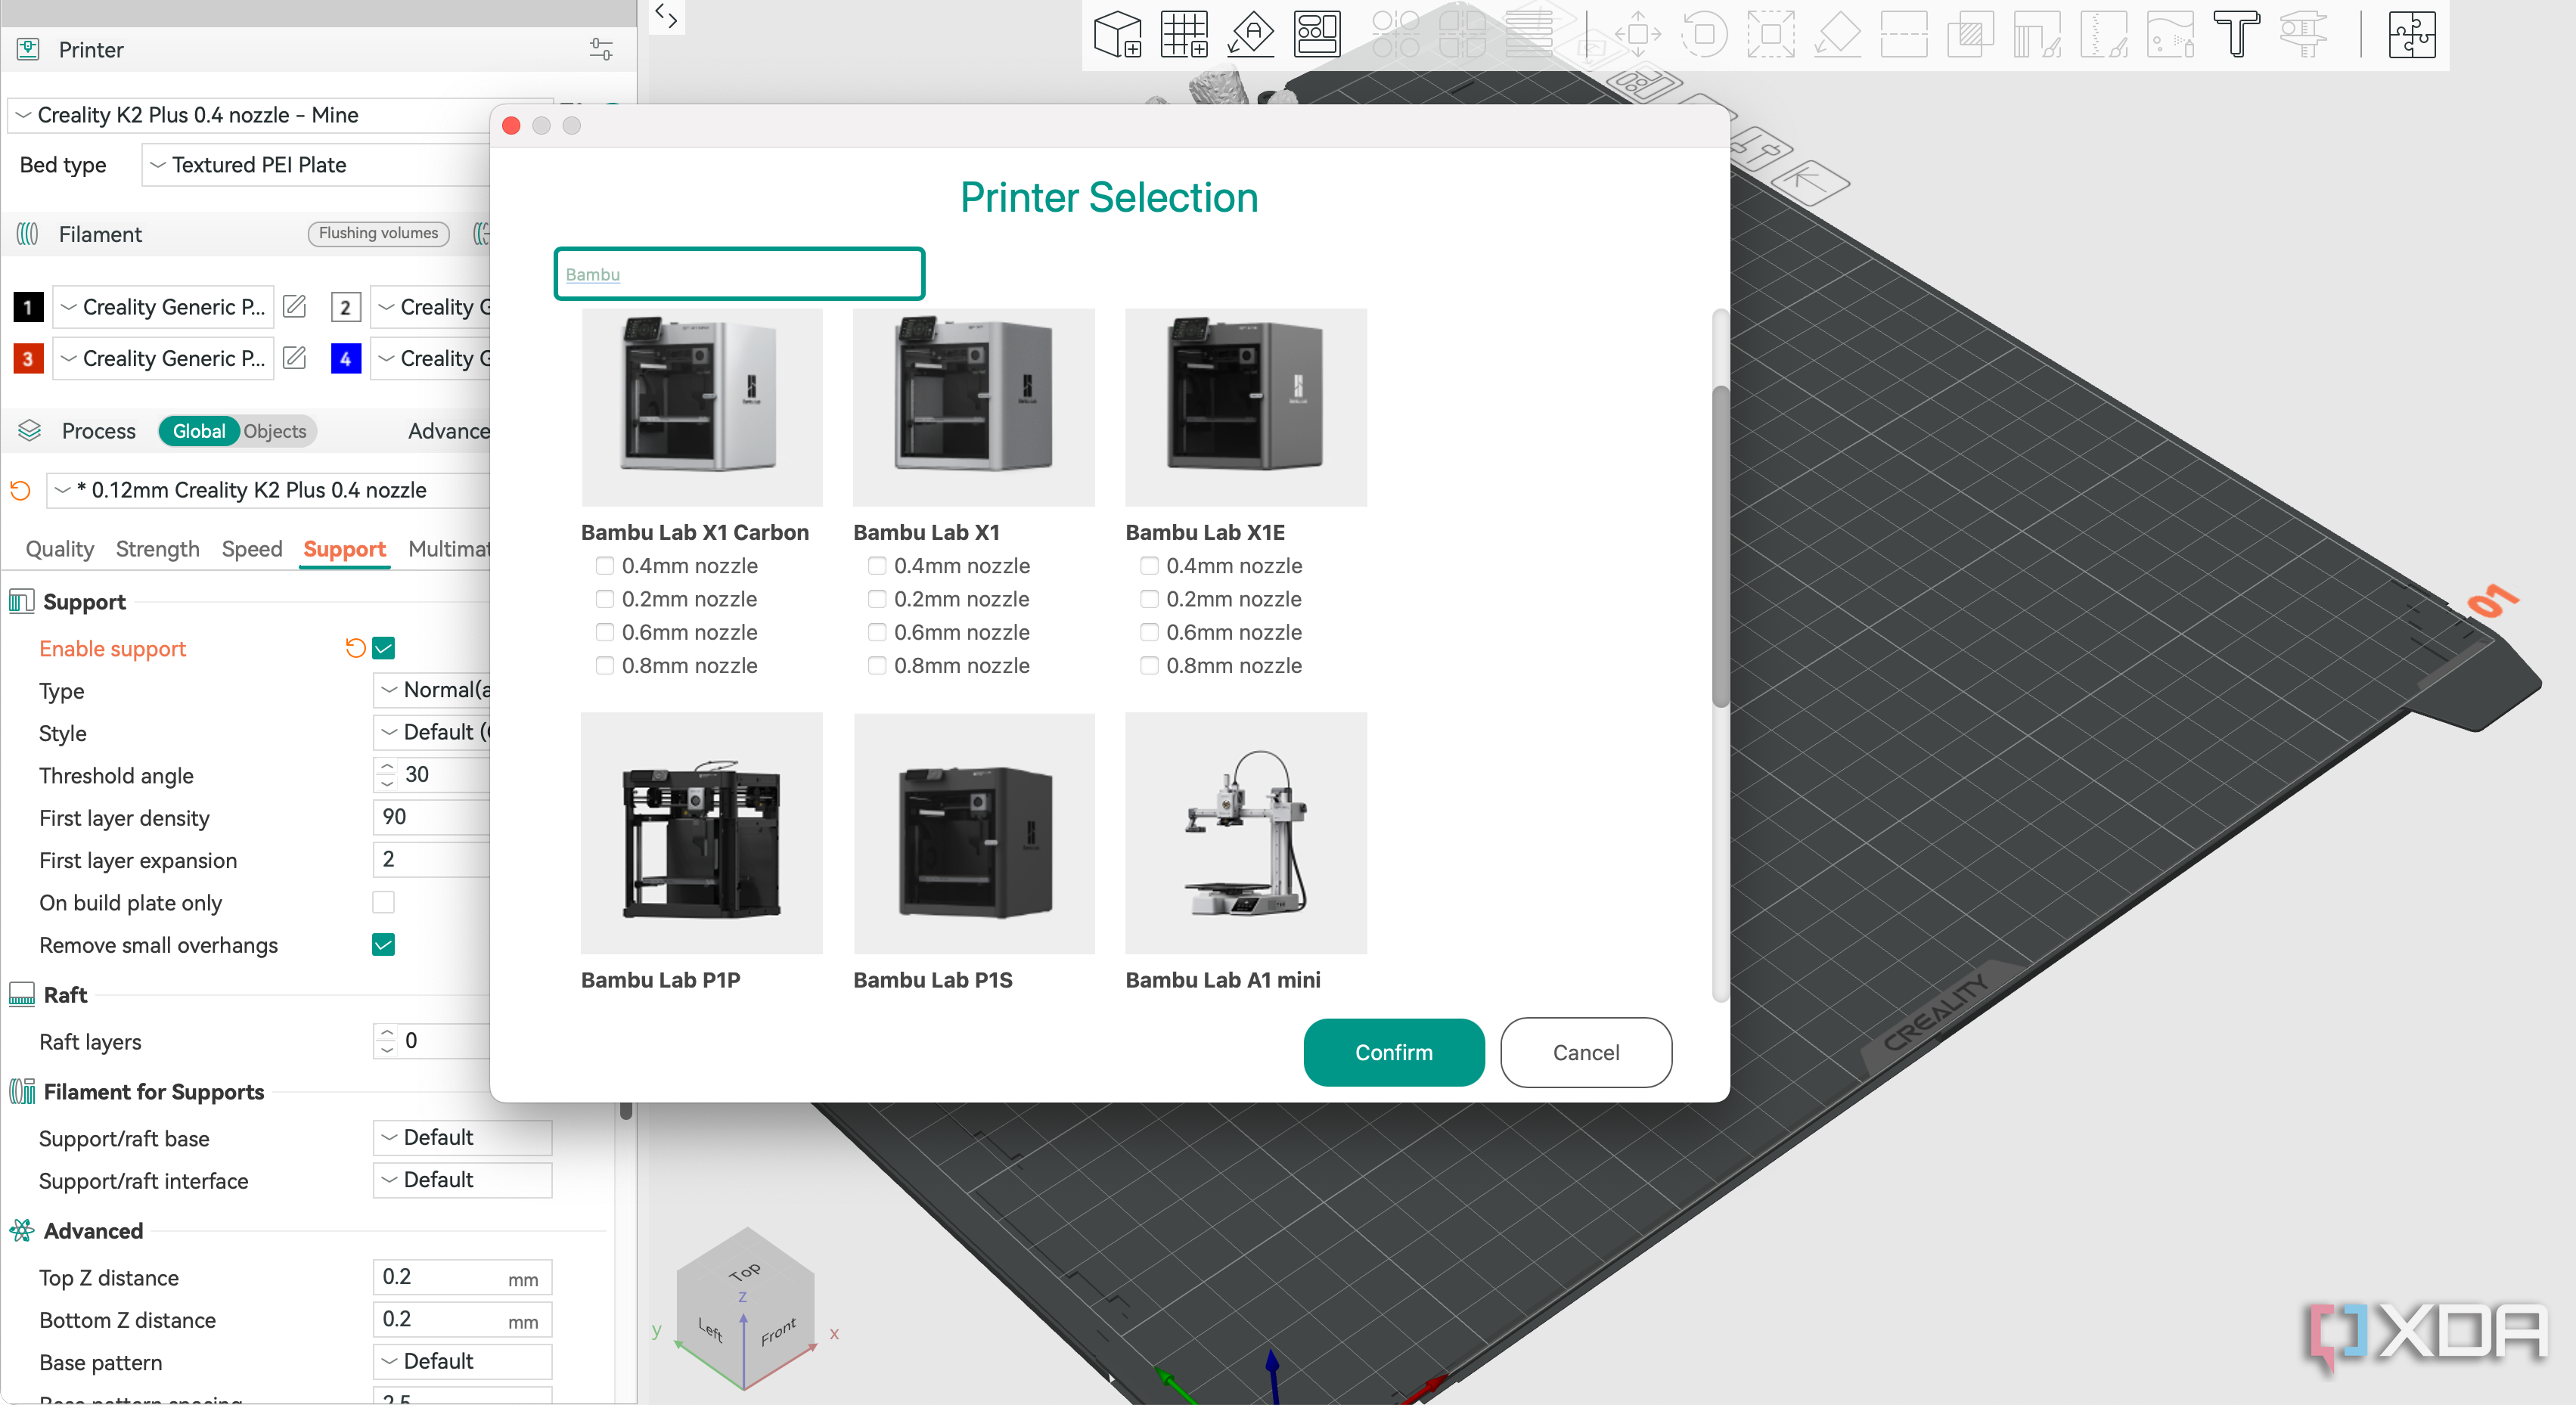Switch to the Speed tab

252,549
